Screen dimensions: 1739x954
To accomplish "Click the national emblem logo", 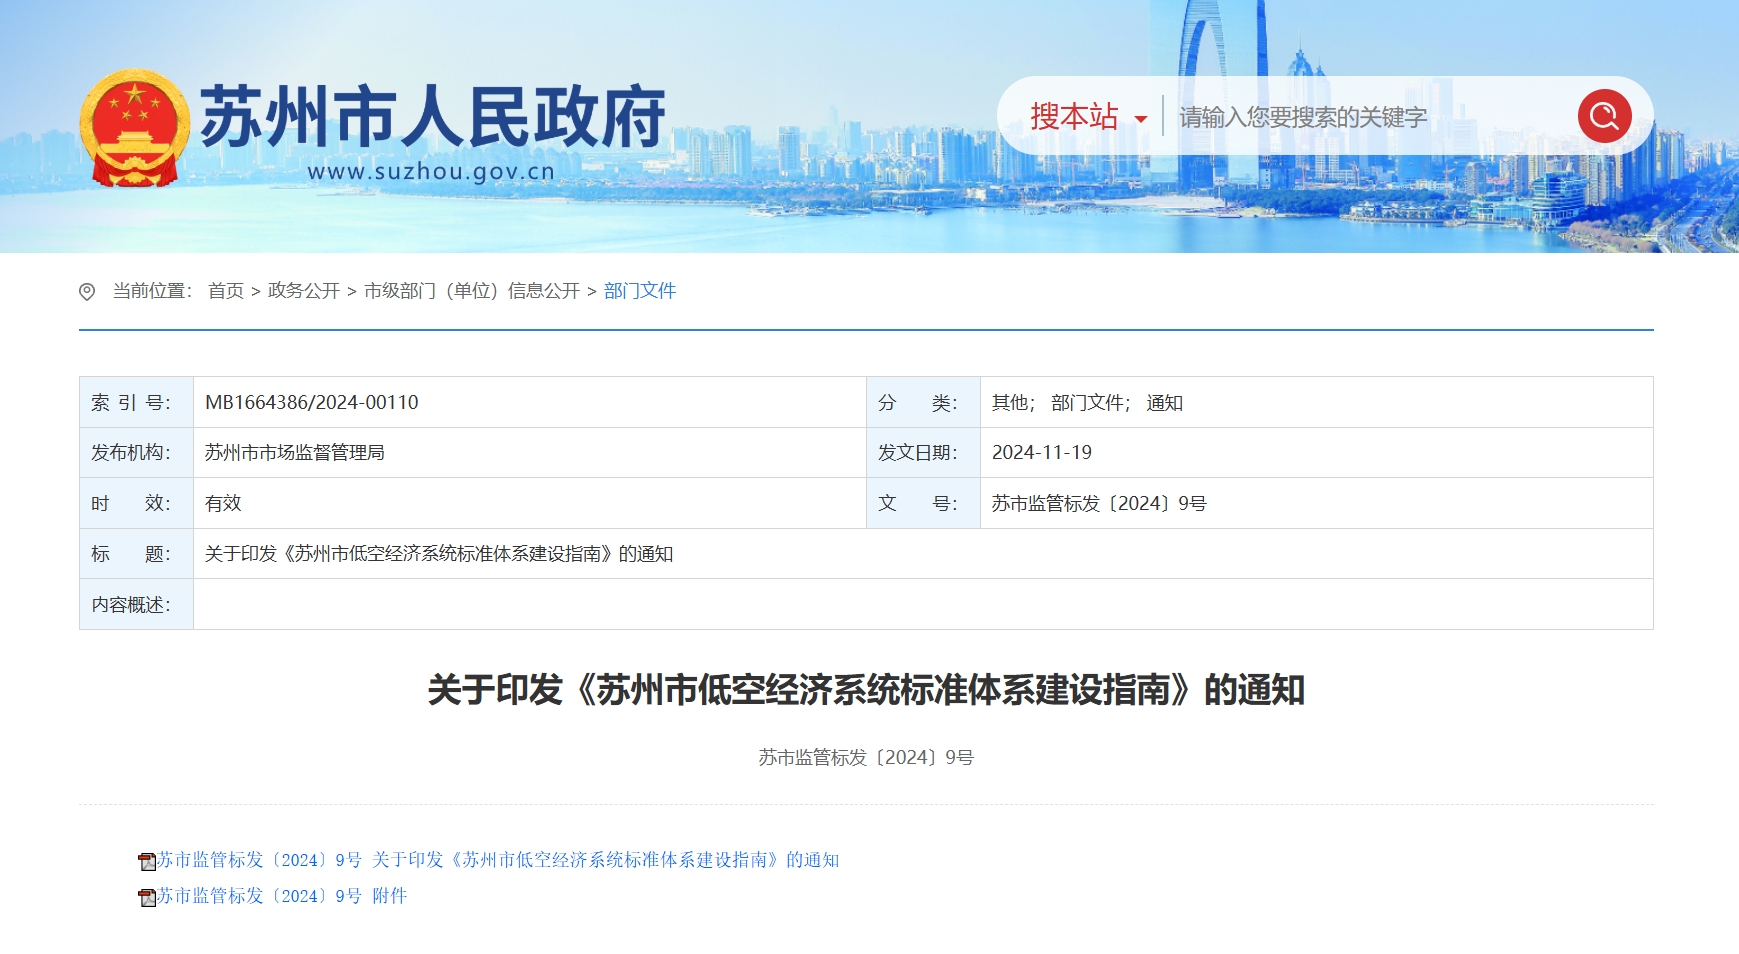I will [134, 127].
